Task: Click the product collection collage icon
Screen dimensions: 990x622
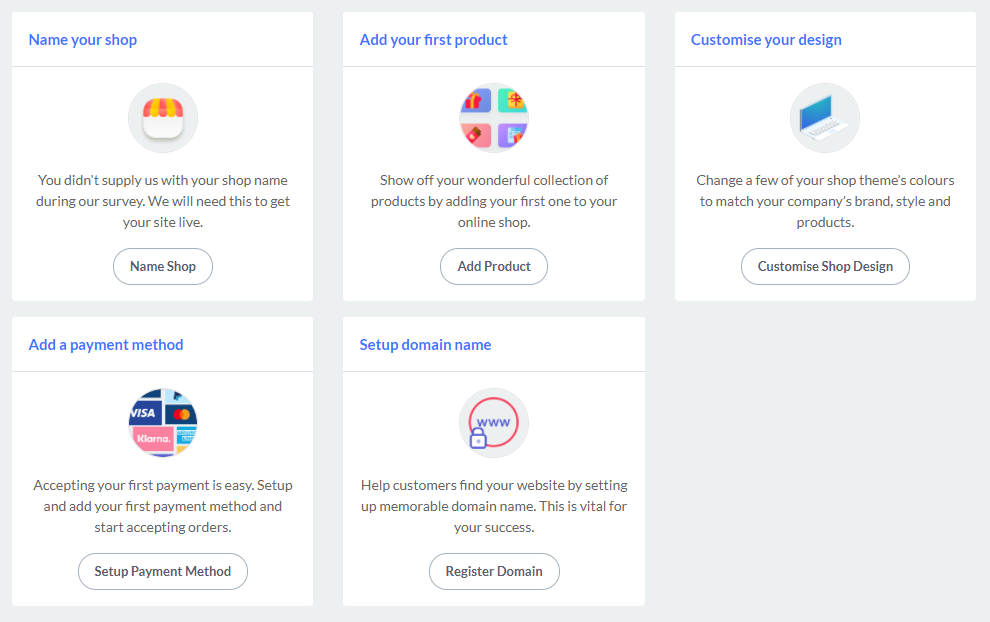Action: click(493, 117)
